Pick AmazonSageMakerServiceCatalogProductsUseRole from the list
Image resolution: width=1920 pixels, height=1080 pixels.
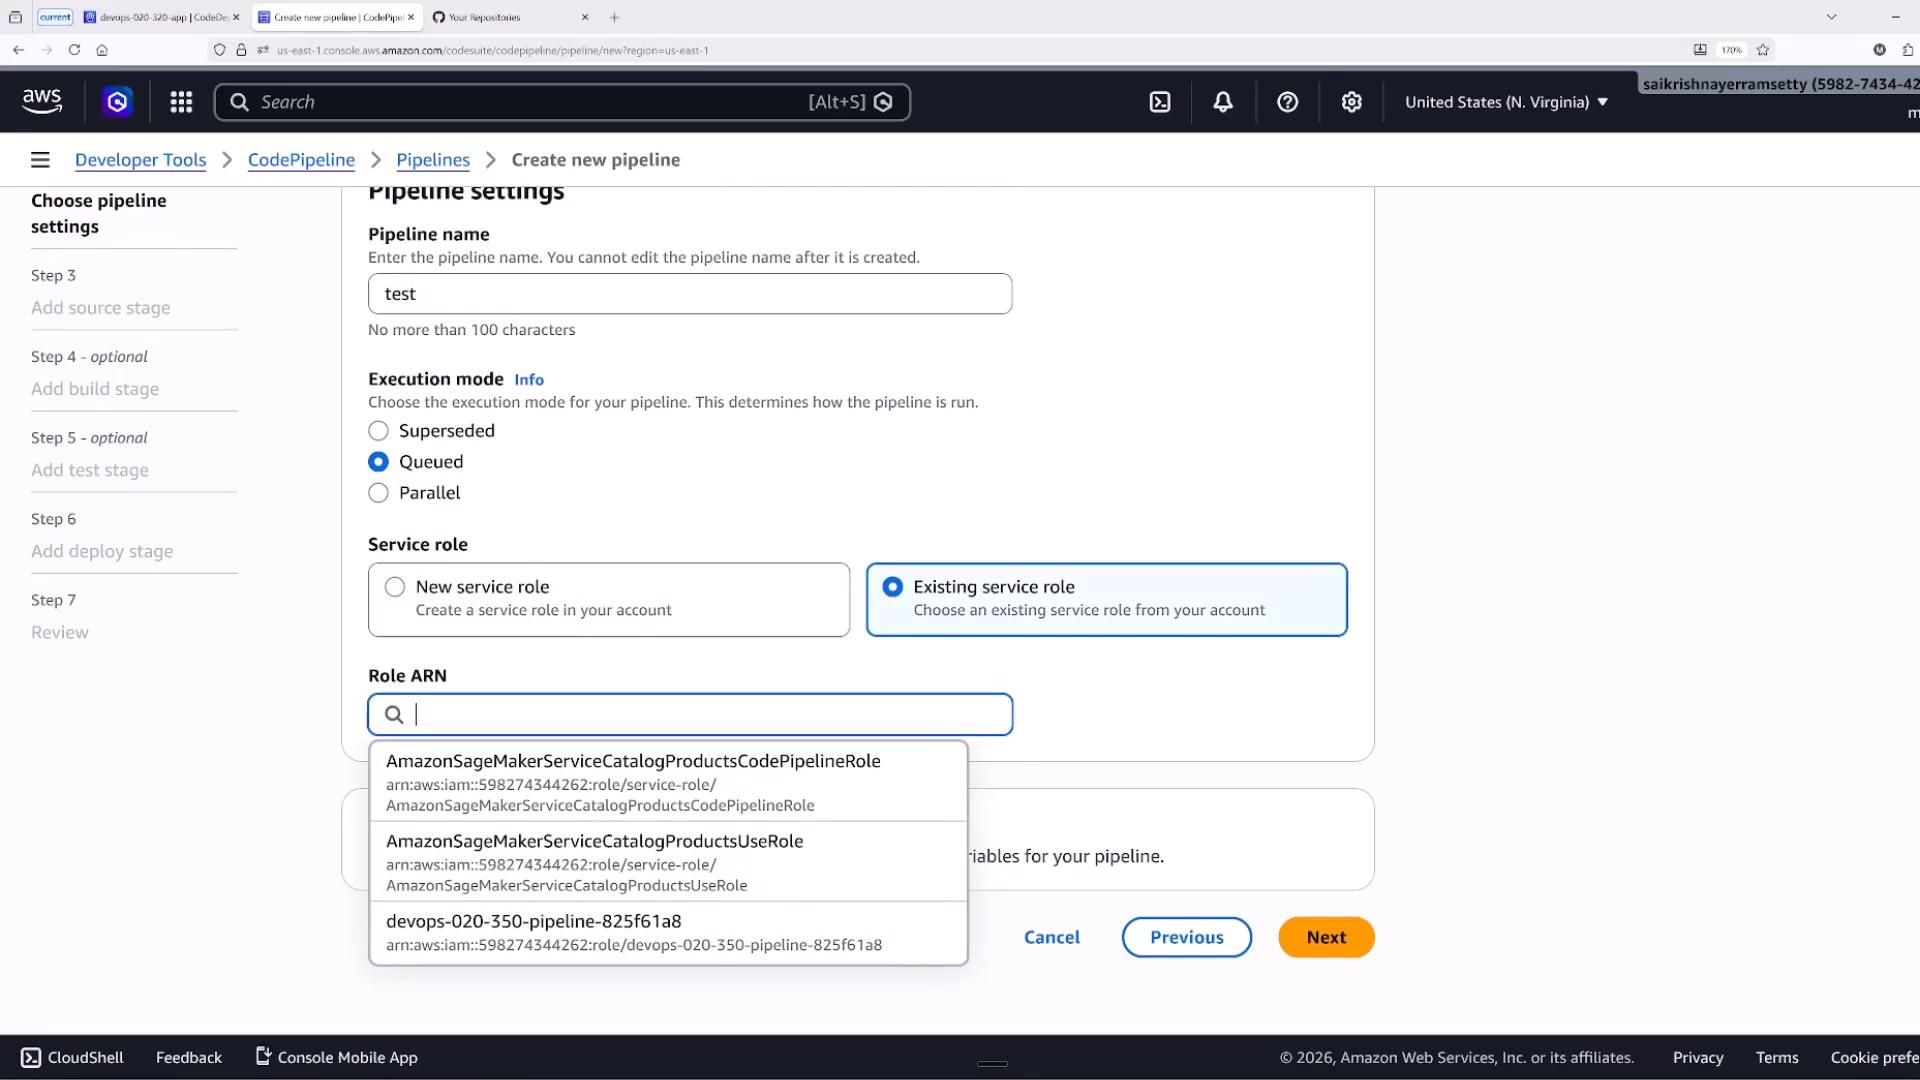668,862
